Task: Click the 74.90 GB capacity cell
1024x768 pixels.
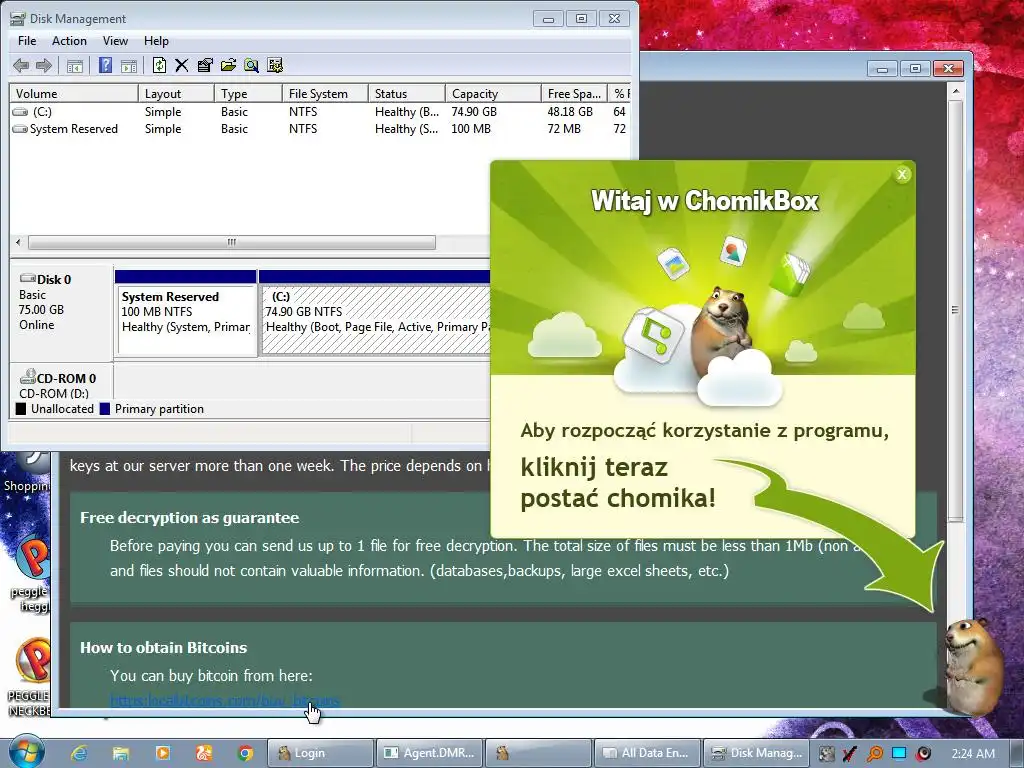Action: click(x=474, y=112)
